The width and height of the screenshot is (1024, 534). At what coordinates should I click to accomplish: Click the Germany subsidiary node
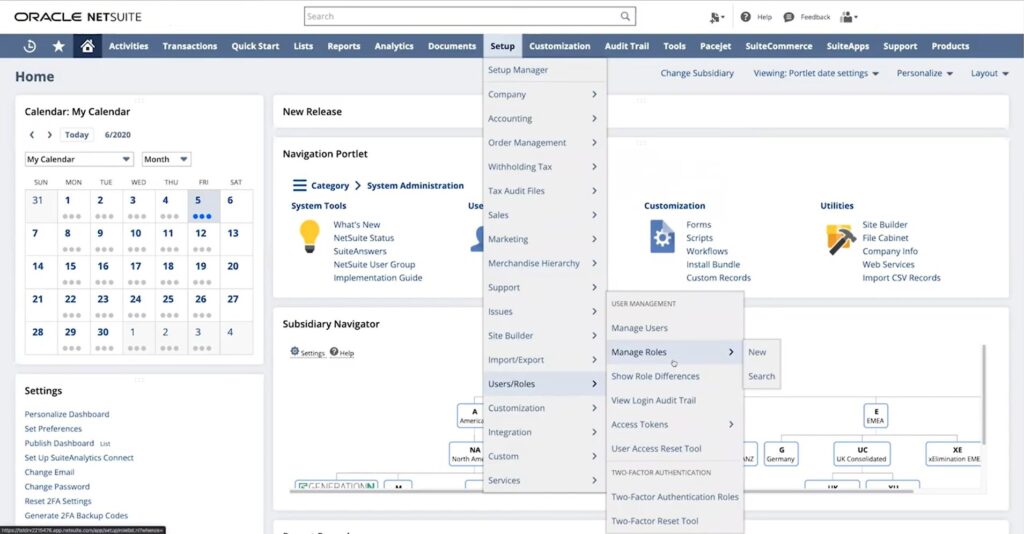[780, 454]
